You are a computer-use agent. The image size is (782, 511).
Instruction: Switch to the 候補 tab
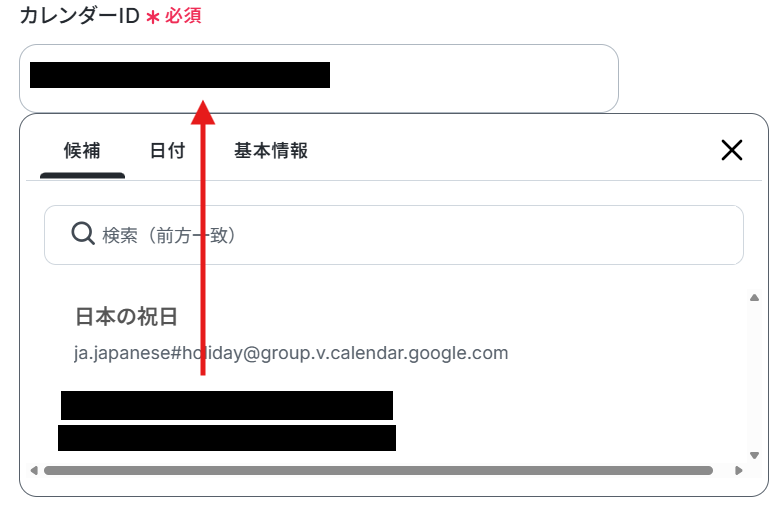tap(82, 151)
